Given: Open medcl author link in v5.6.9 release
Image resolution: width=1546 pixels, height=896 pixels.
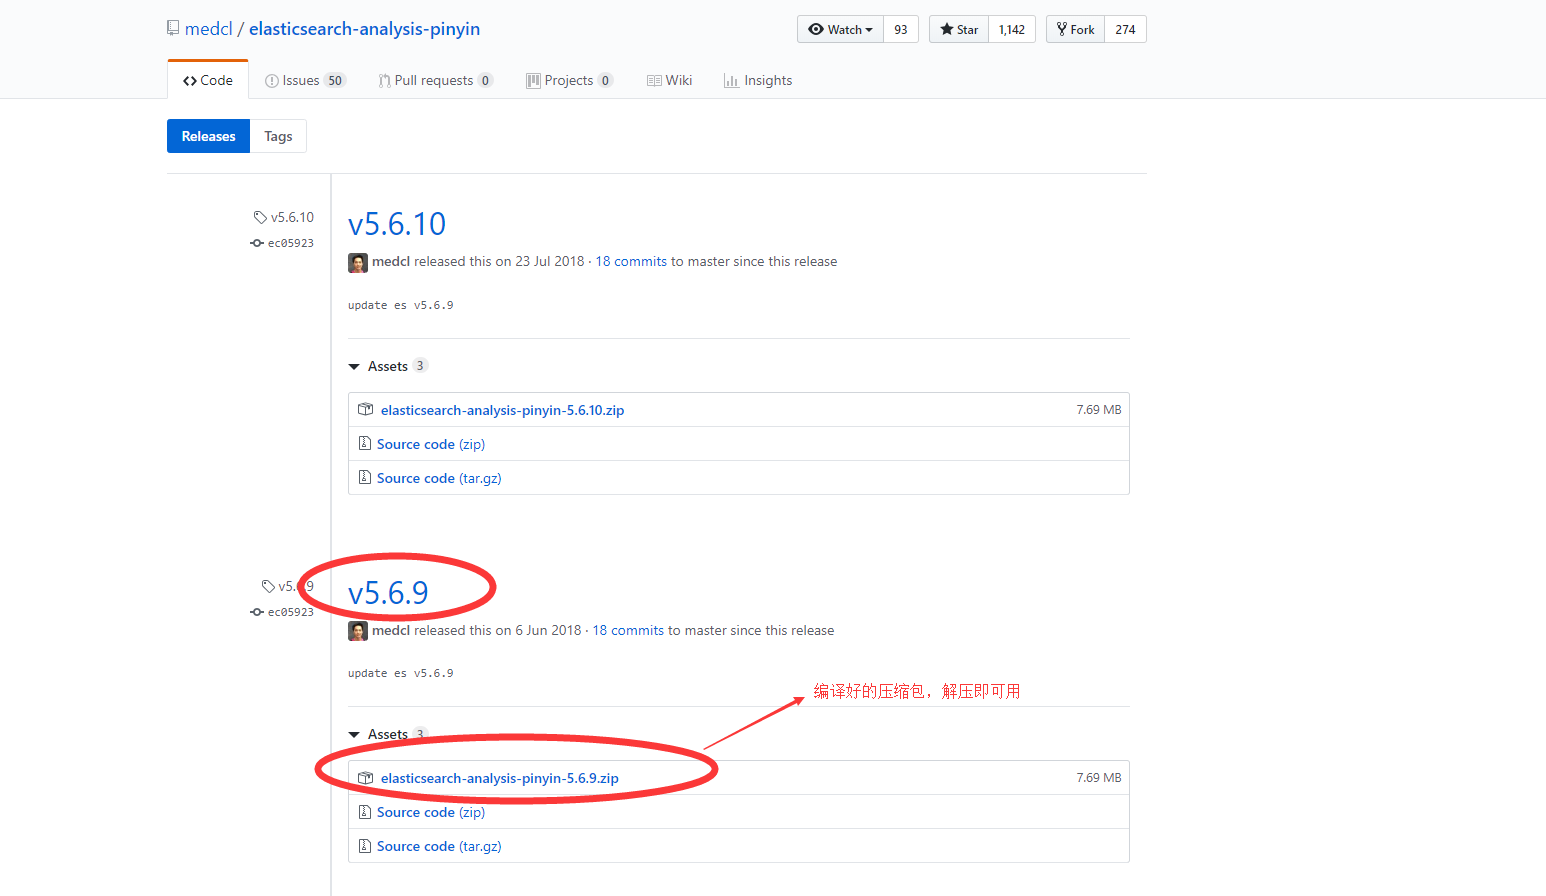Looking at the screenshot, I should click(x=391, y=630).
